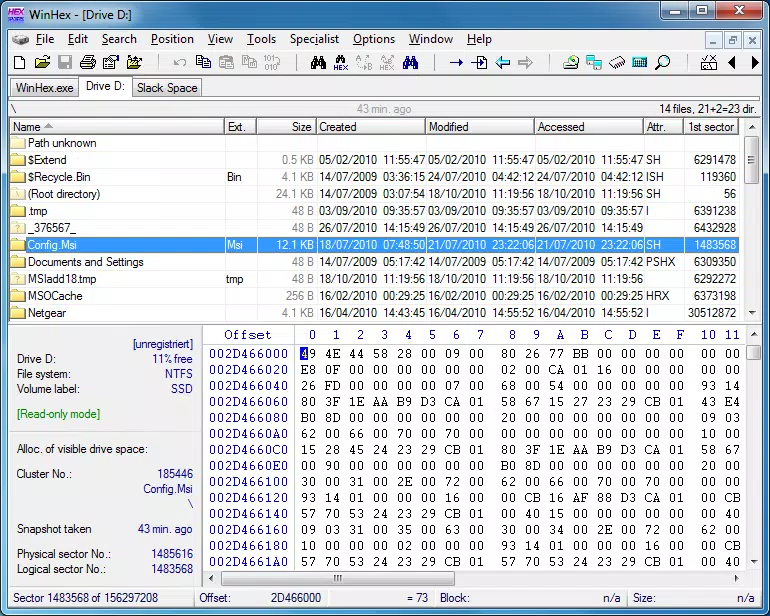
Task: Sort by the Name column header
Action: [117, 127]
